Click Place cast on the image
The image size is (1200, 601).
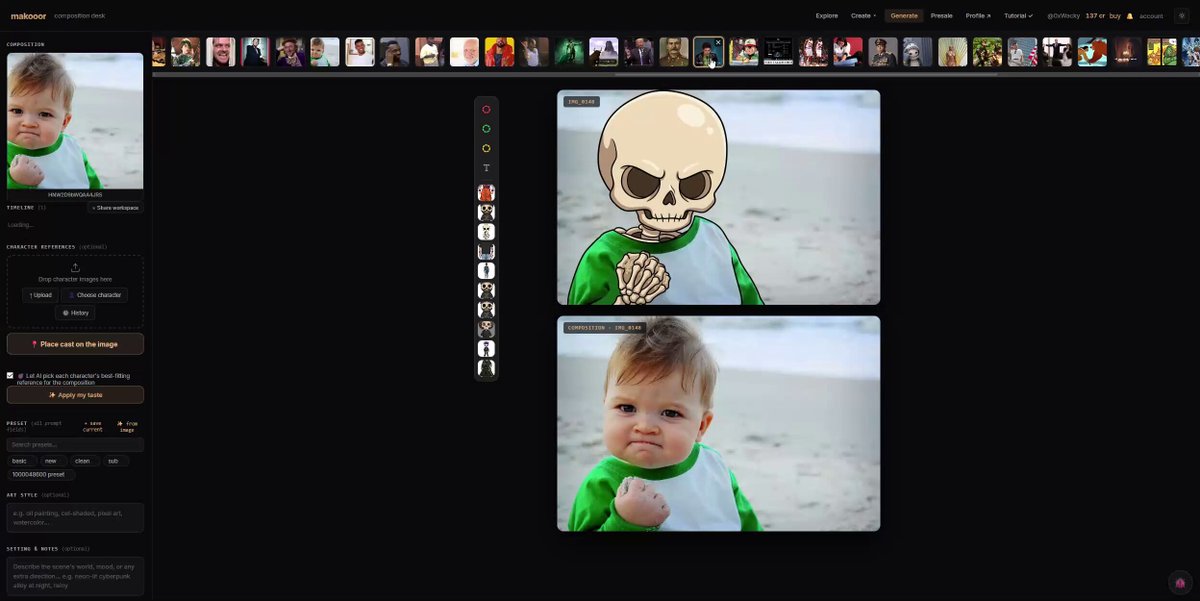[x=75, y=344]
